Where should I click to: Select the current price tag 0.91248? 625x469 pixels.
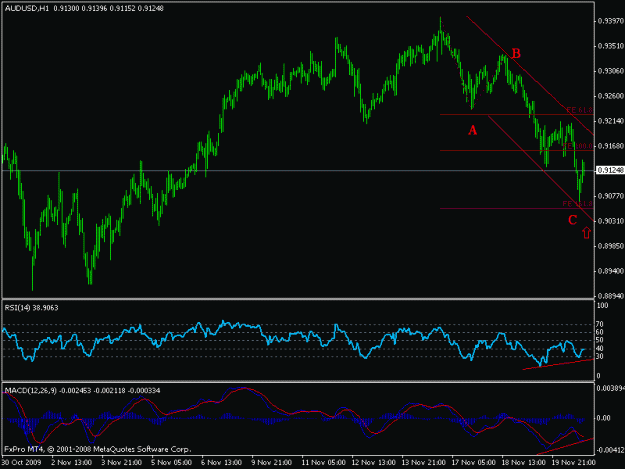(x=610, y=171)
